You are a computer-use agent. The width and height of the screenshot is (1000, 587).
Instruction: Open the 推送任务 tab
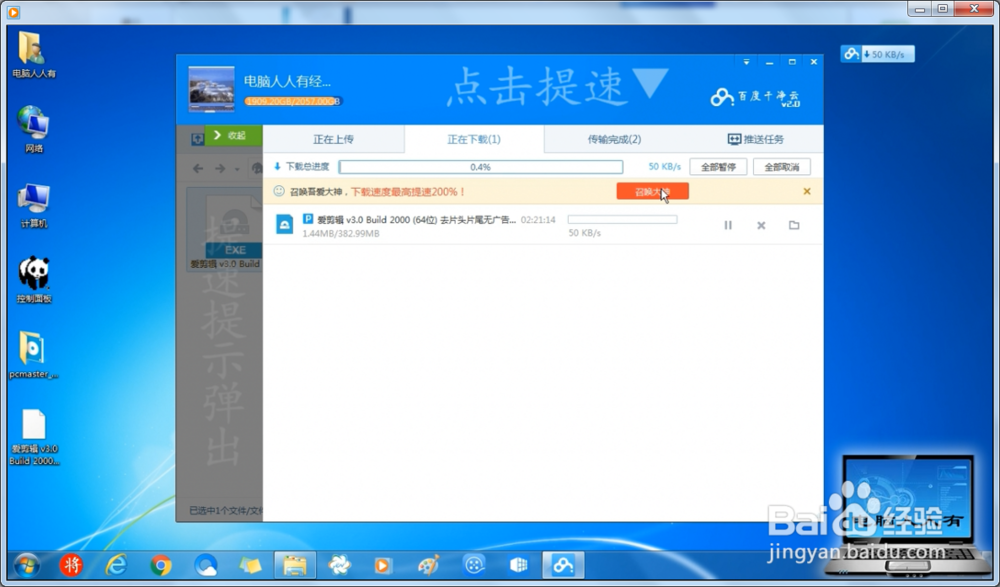click(755, 139)
